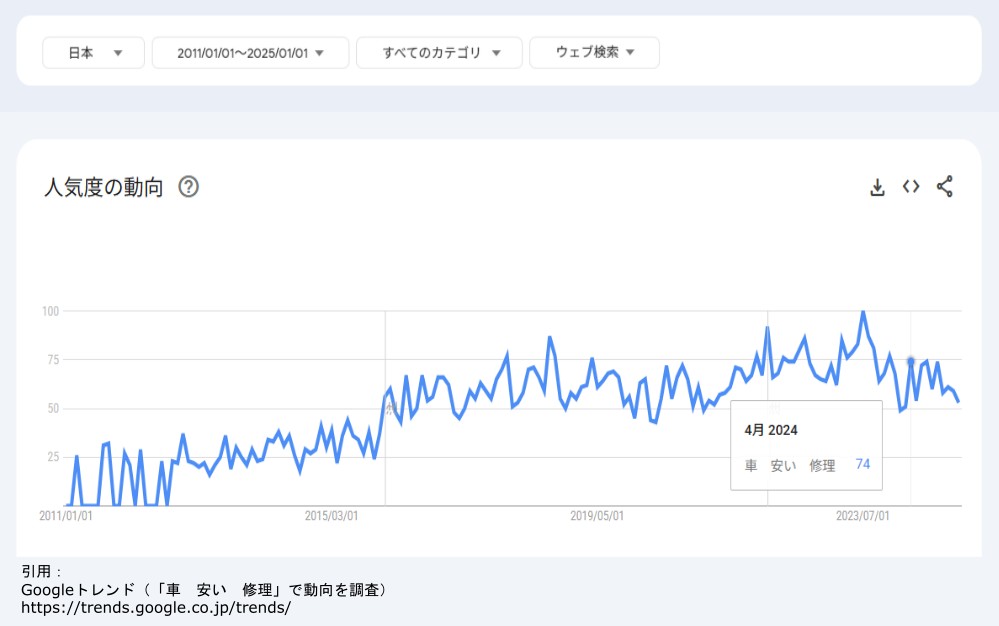
Task: Click the embed code icon
Action: pyautogui.click(x=910, y=186)
